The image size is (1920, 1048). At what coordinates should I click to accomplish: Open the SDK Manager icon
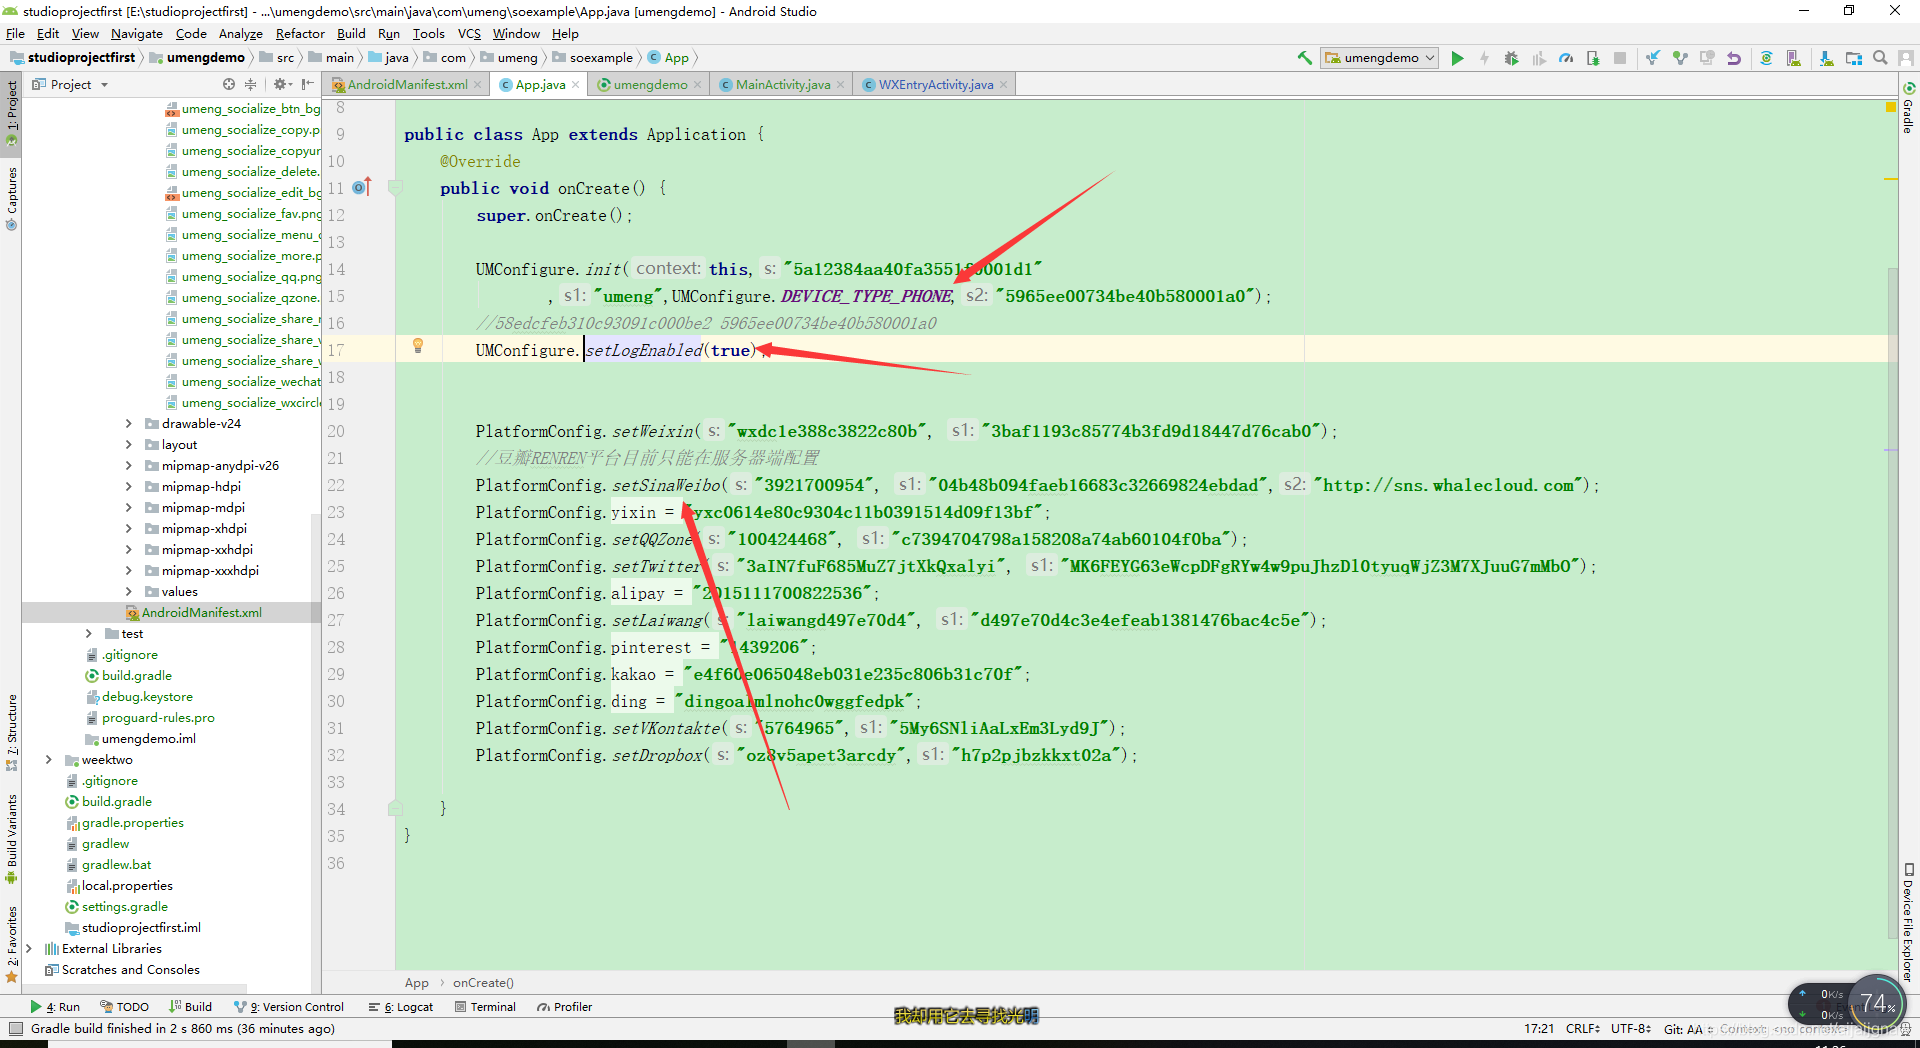click(x=1827, y=58)
